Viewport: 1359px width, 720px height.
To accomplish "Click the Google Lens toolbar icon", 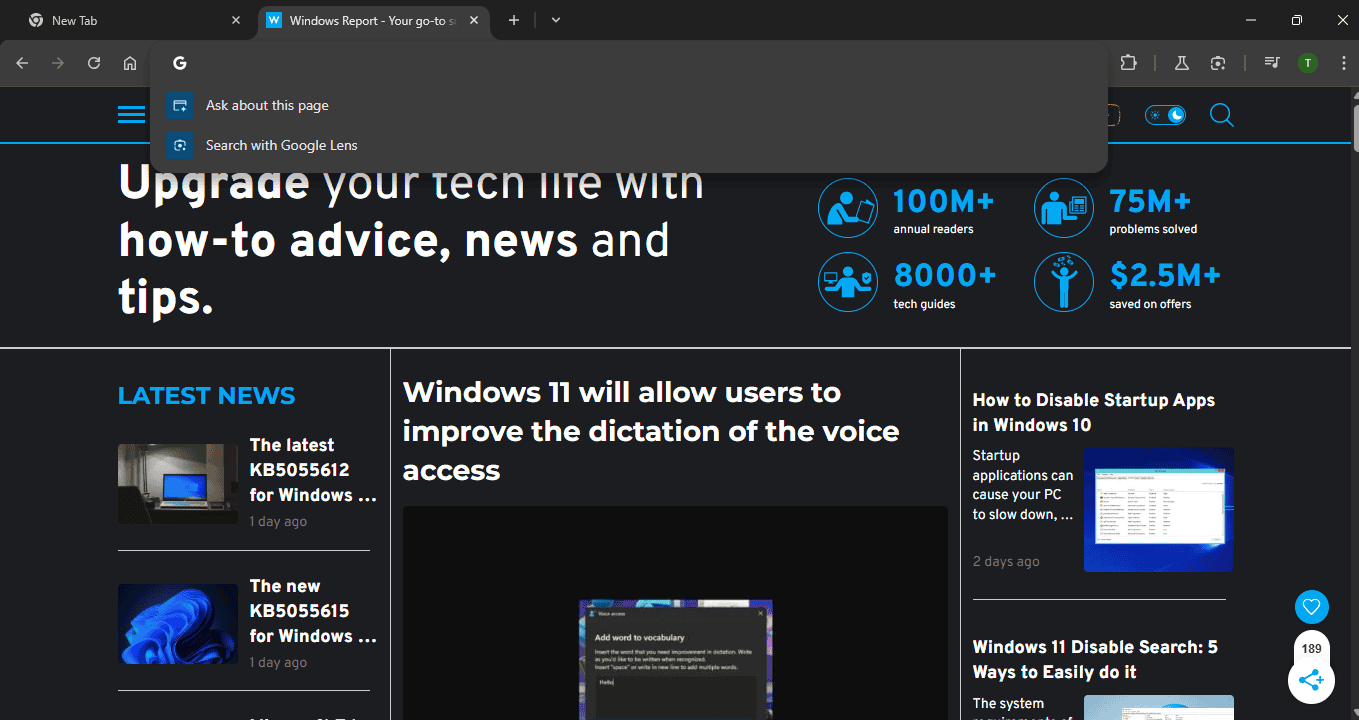I will pos(1218,63).
